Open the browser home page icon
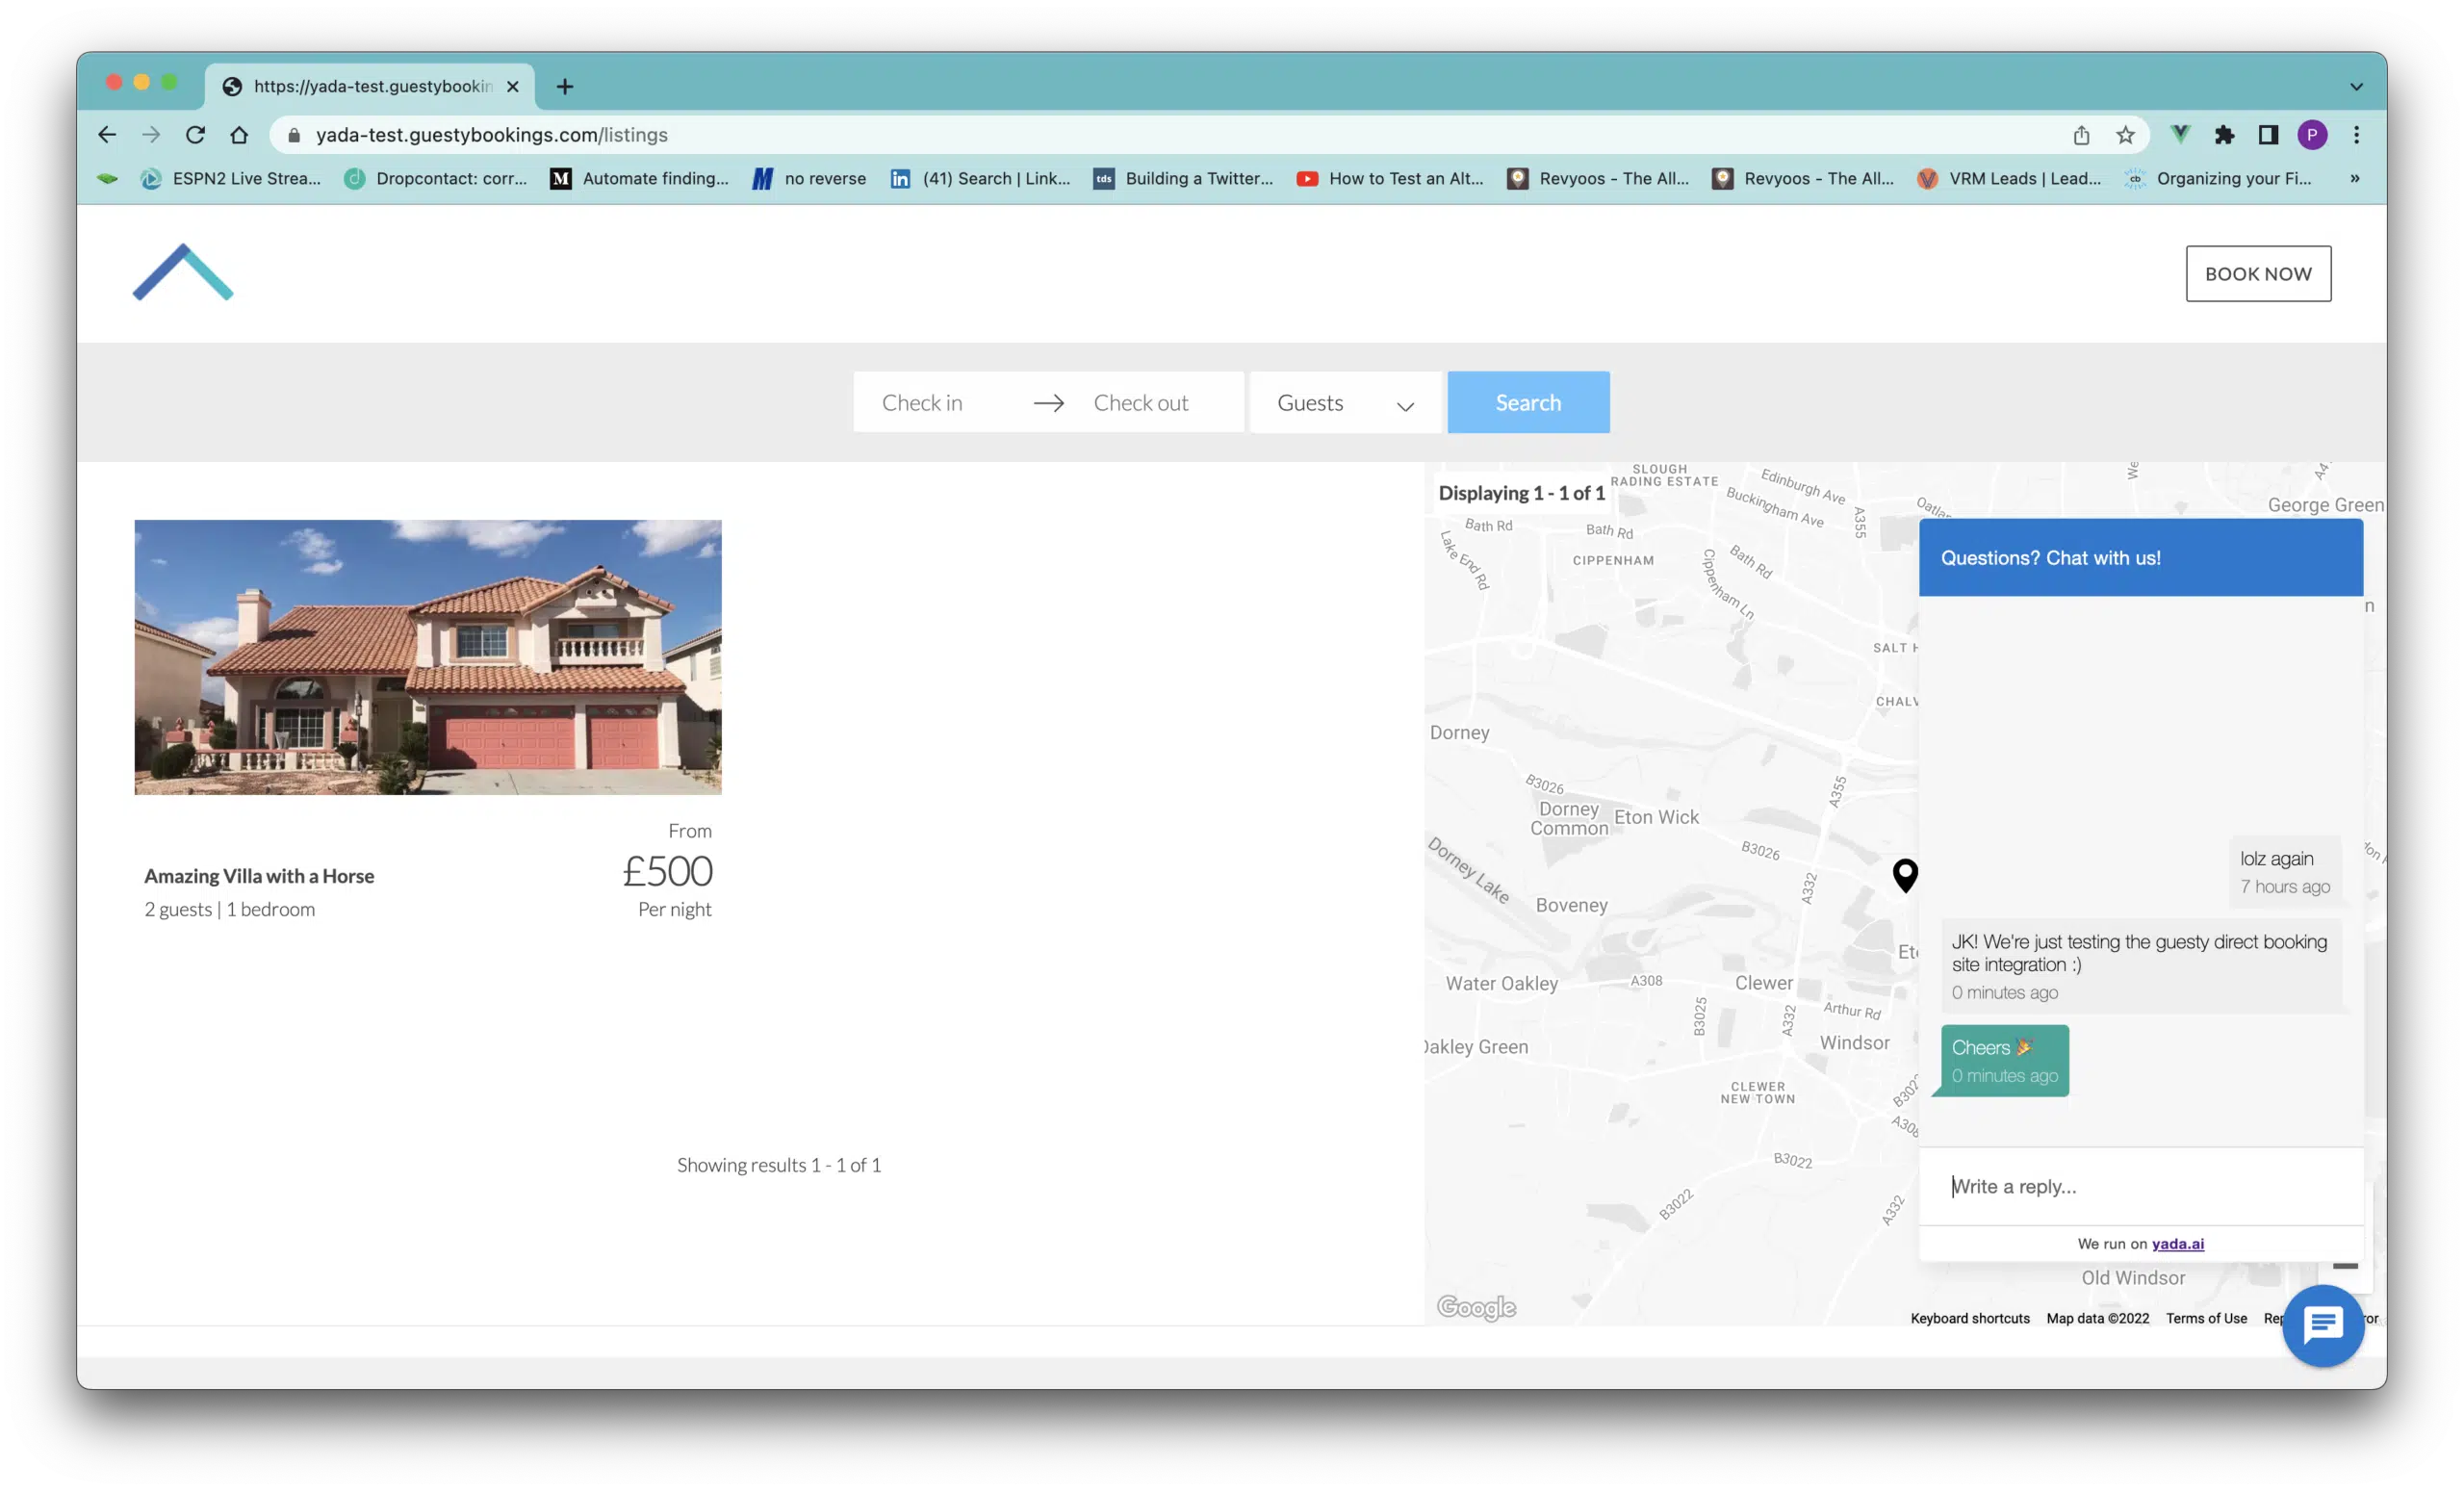 [x=239, y=134]
